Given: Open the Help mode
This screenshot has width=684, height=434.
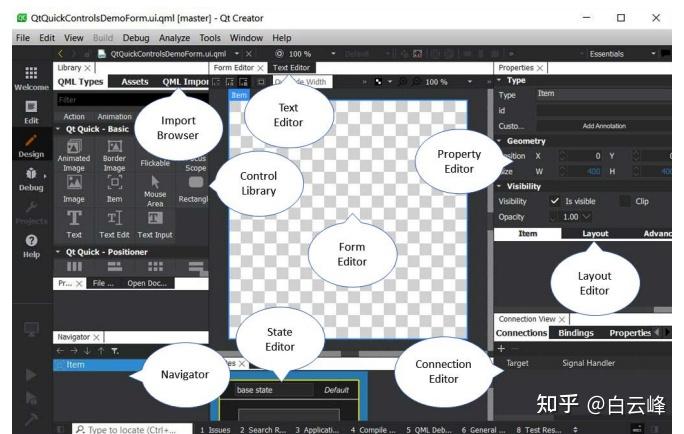Looking at the screenshot, I should point(31,246).
